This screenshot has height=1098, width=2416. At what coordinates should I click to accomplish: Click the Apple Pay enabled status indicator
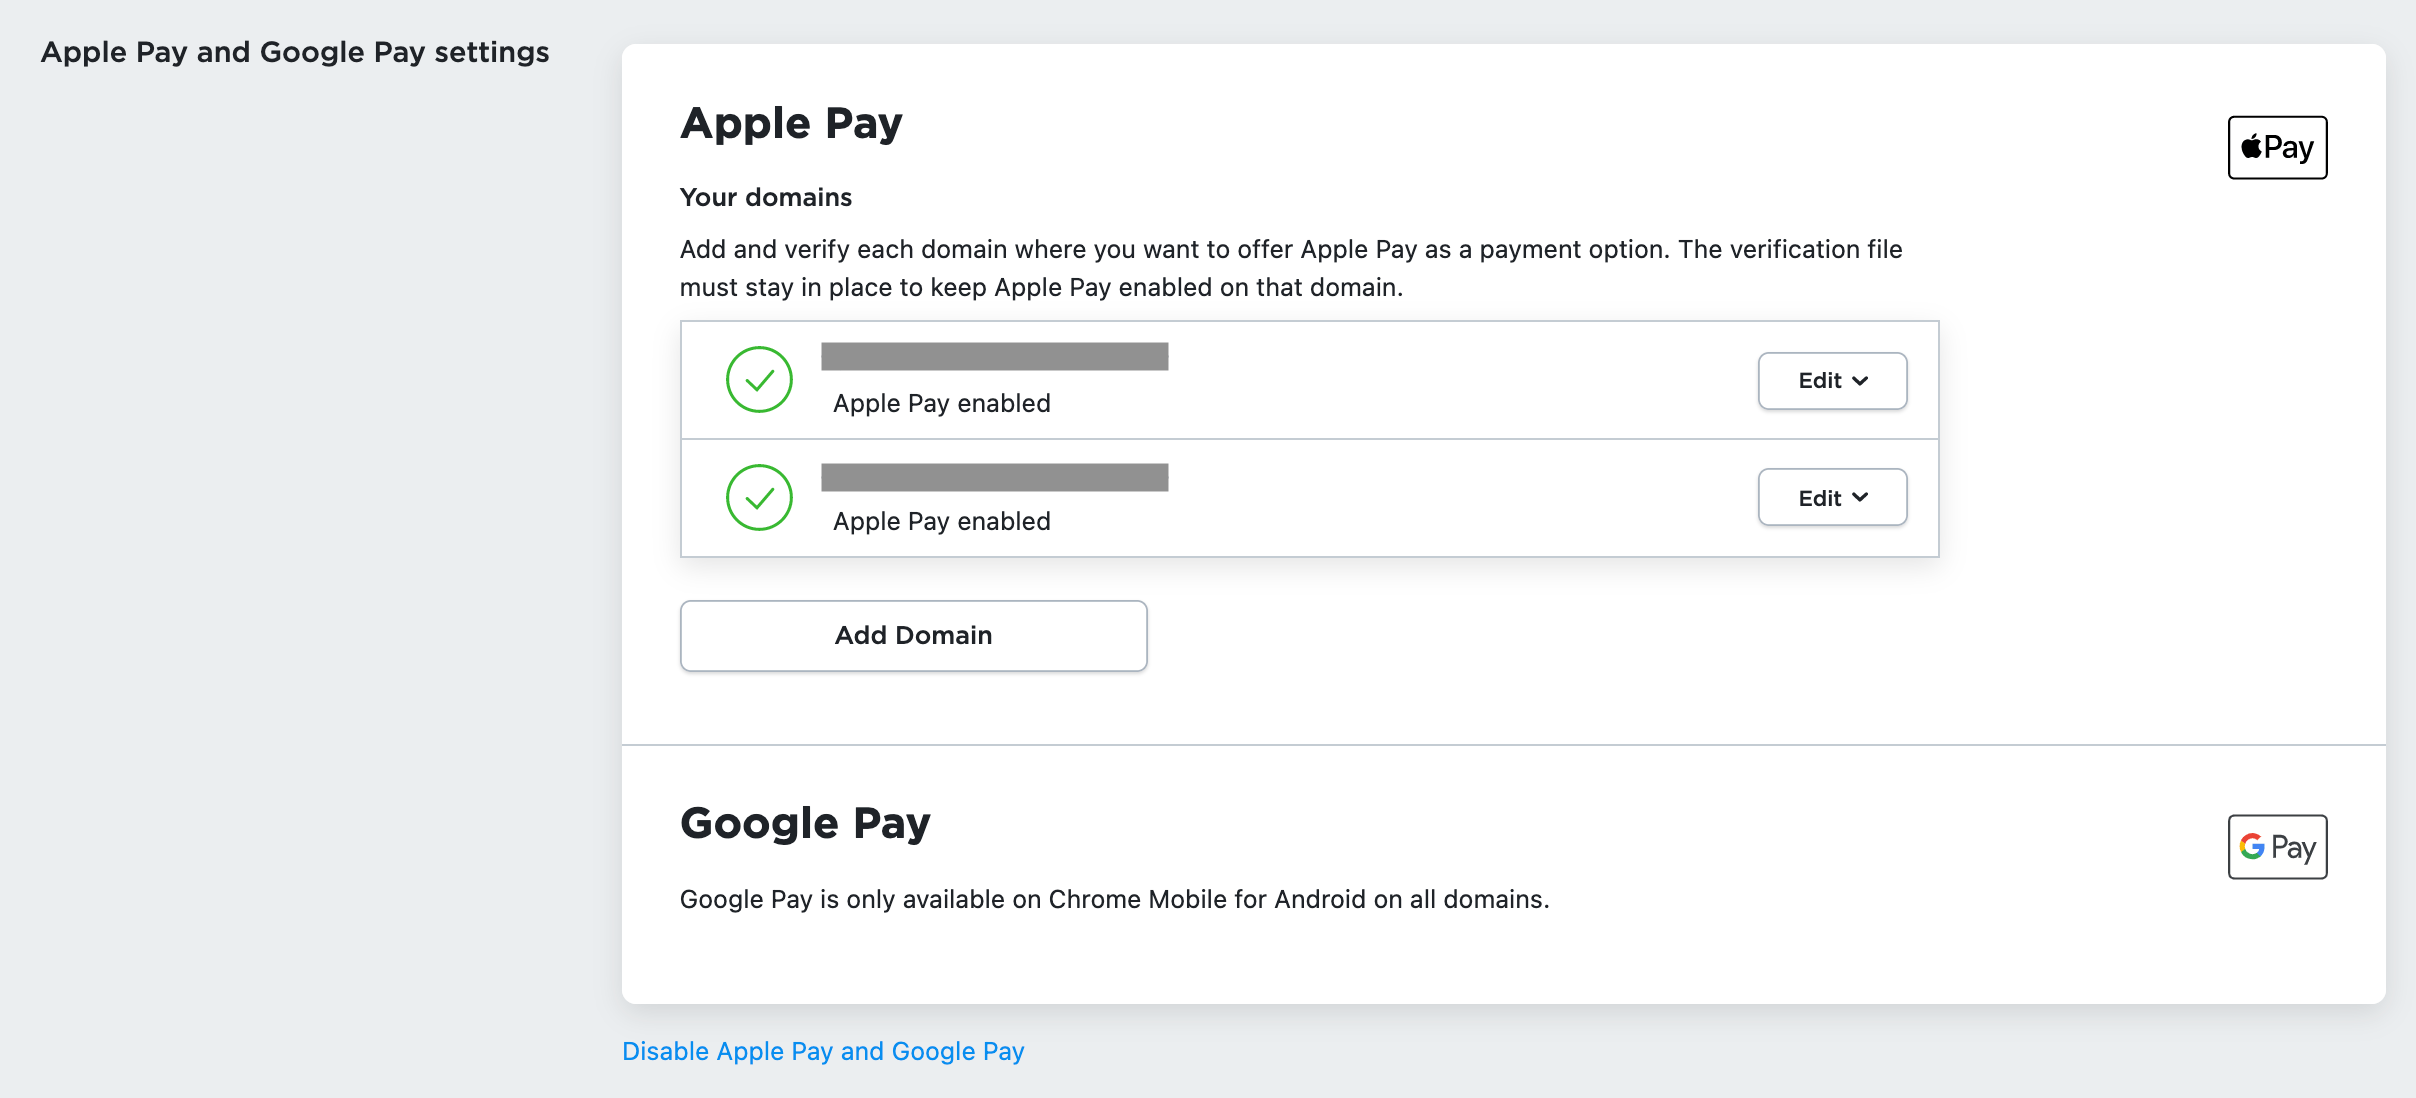(x=941, y=403)
